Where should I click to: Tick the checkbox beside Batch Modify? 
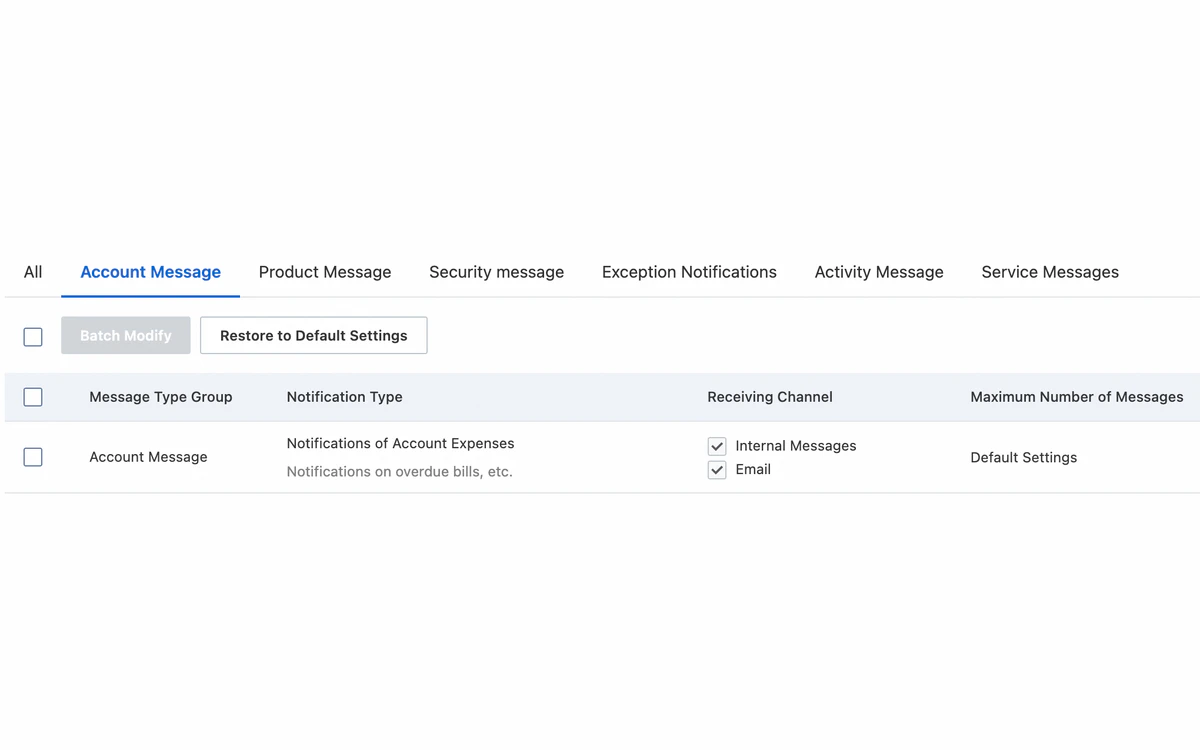(x=33, y=336)
